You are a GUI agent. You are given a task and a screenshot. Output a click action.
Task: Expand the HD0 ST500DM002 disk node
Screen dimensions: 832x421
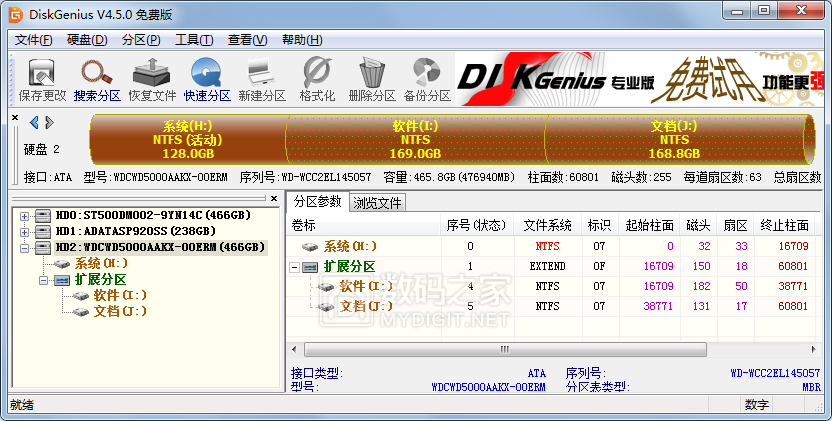click(x=24, y=215)
